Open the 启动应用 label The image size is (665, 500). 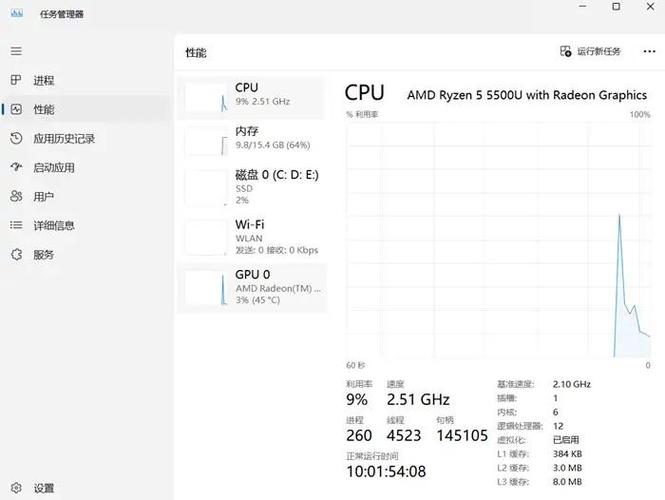click(54, 168)
